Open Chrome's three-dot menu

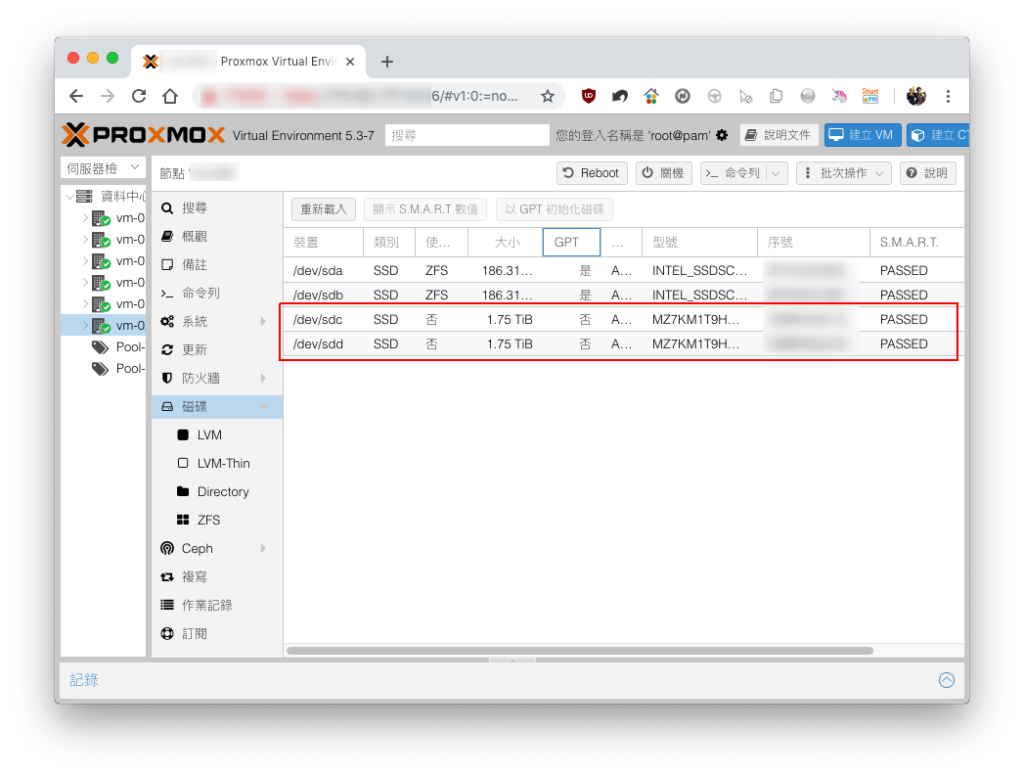click(948, 97)
